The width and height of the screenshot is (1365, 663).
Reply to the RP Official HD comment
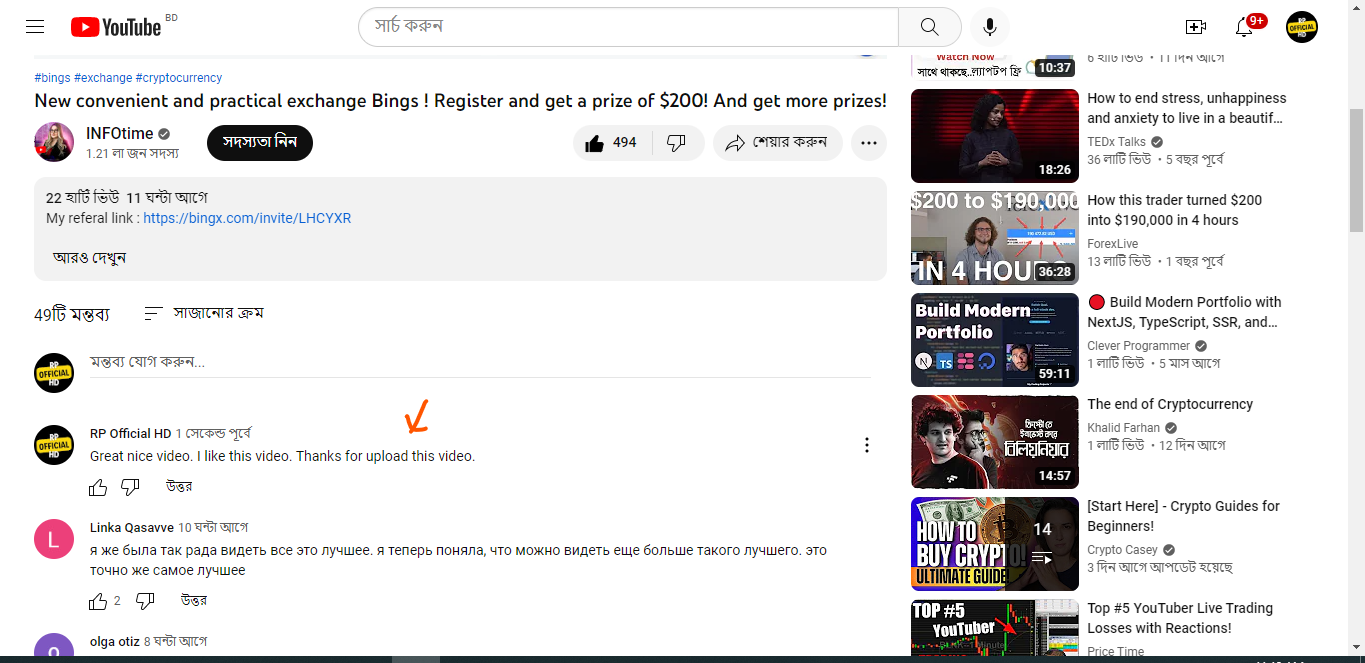pyautogui.click(x=179, y=487)
